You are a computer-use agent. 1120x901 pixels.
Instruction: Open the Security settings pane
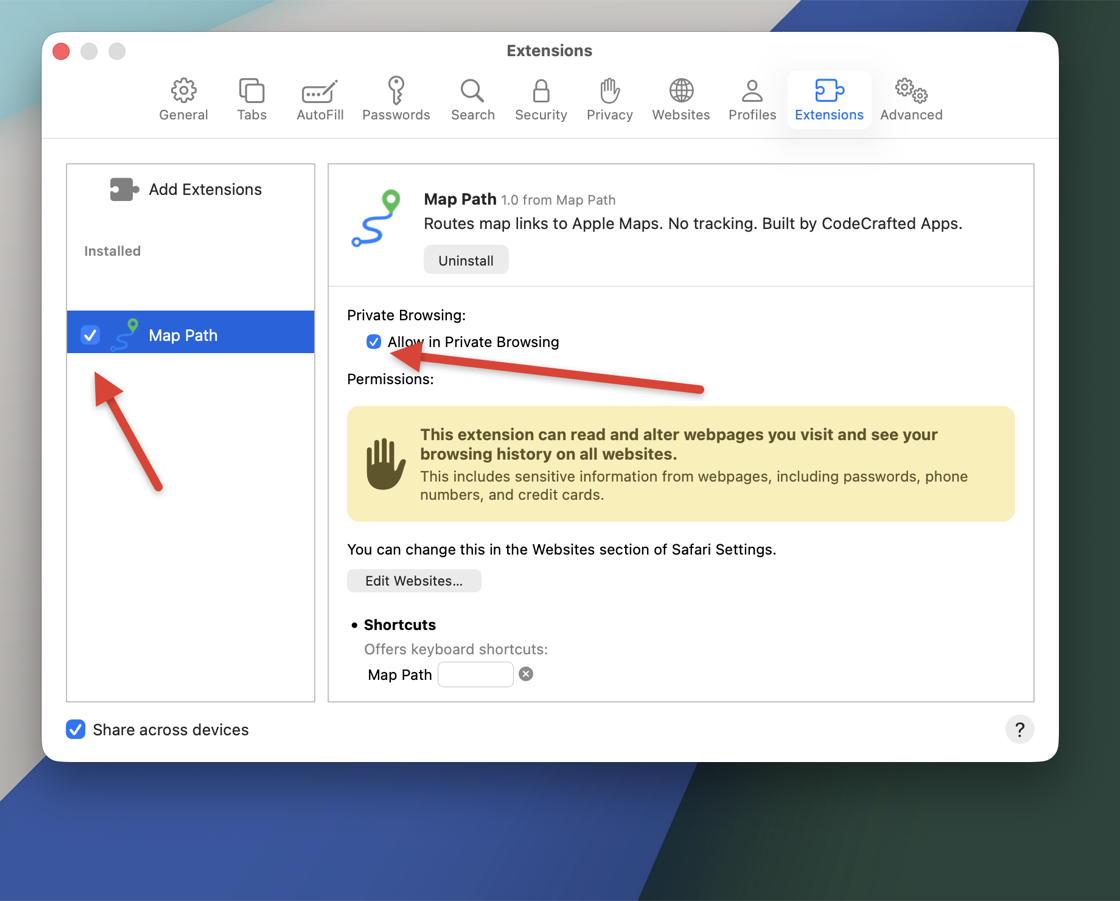[541, 100]
